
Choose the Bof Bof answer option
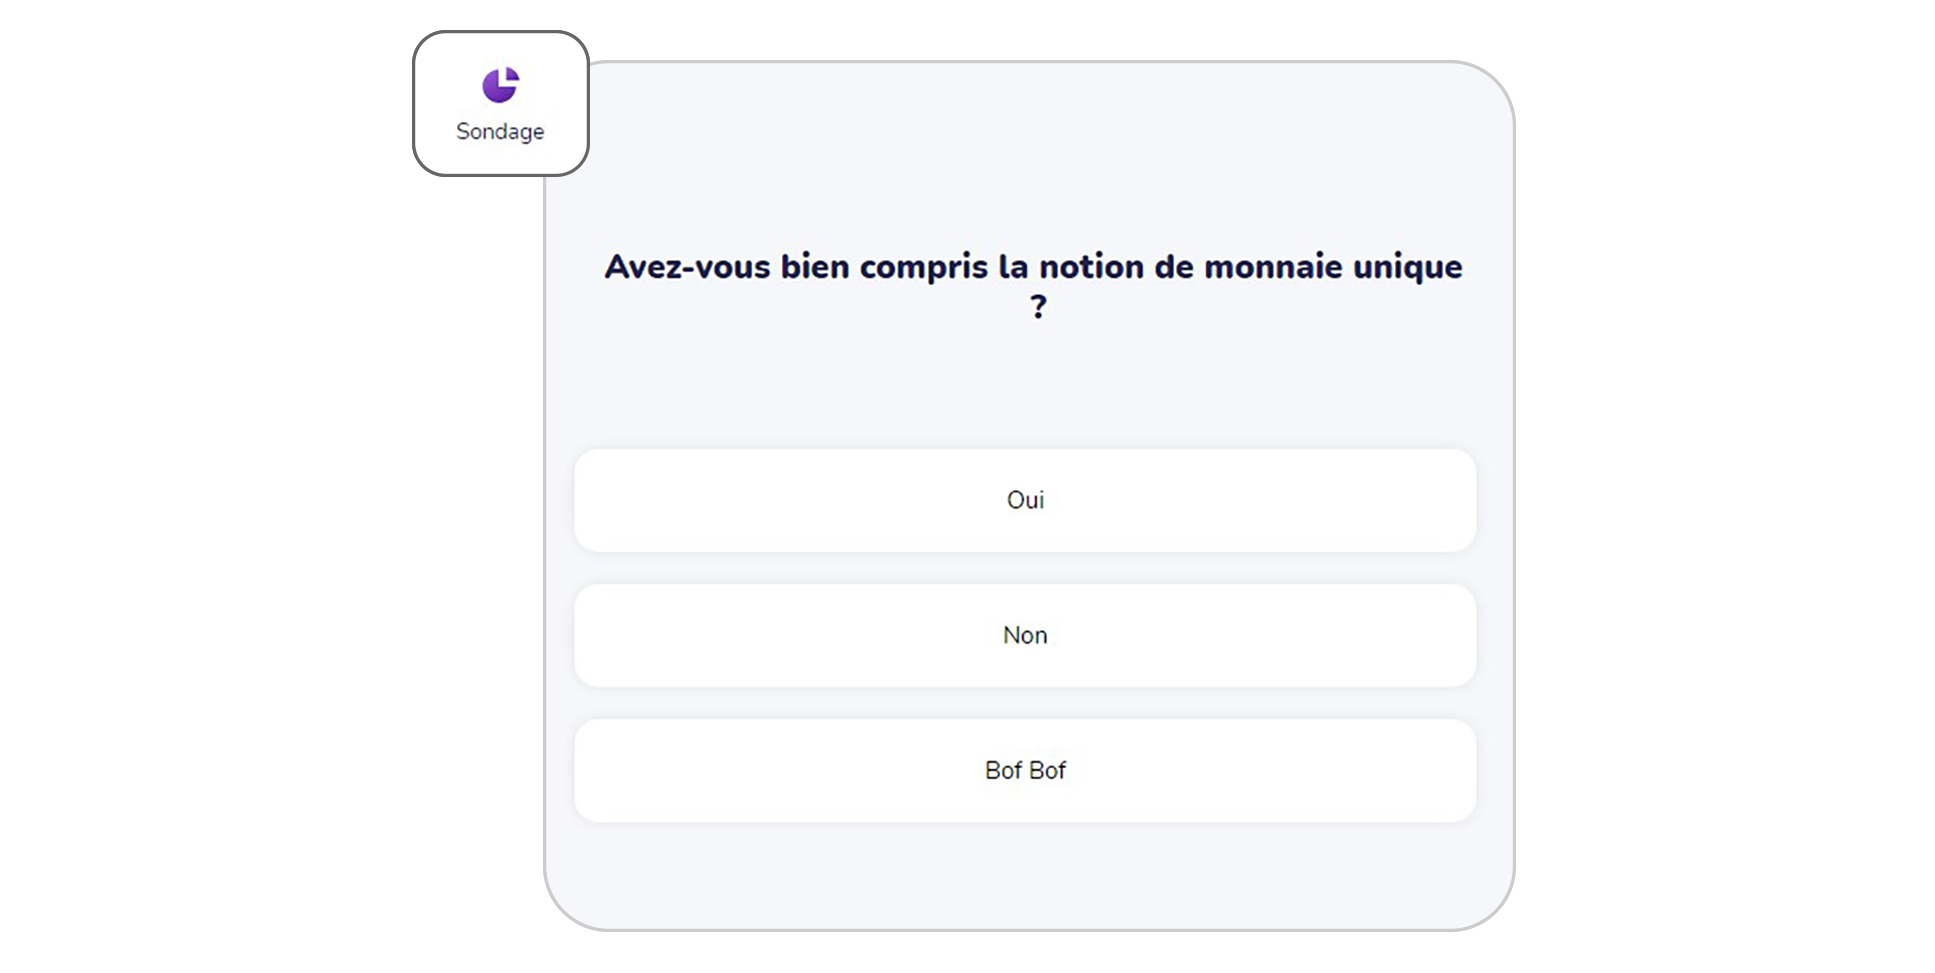click(x=1024, y=770)
